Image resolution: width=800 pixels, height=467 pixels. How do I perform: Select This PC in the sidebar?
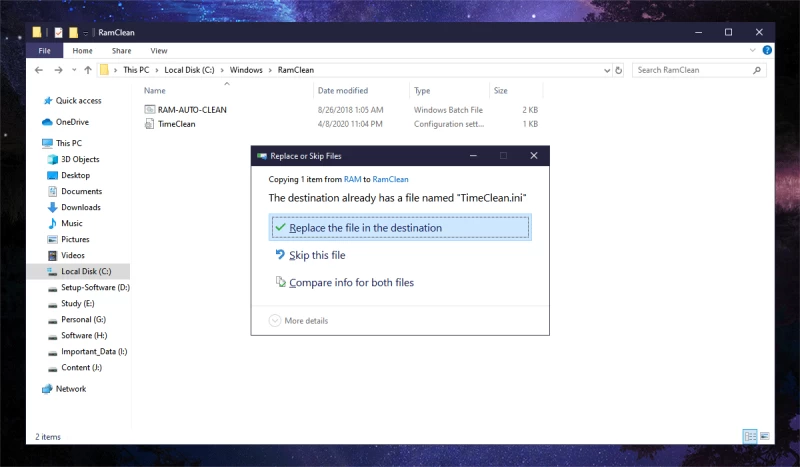[x=68, y=143]
